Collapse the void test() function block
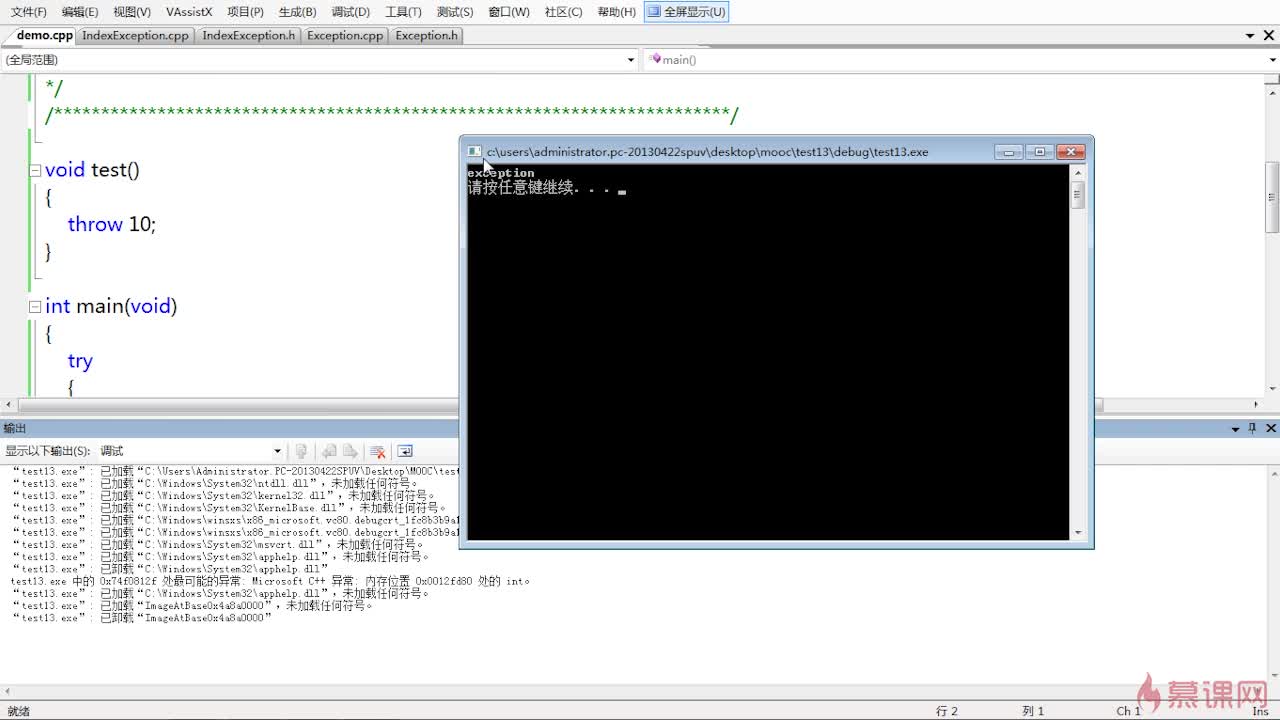Image resolution: width=1280 pixels, height=720 pixels. pyautogui.click(x=36, y=171)
